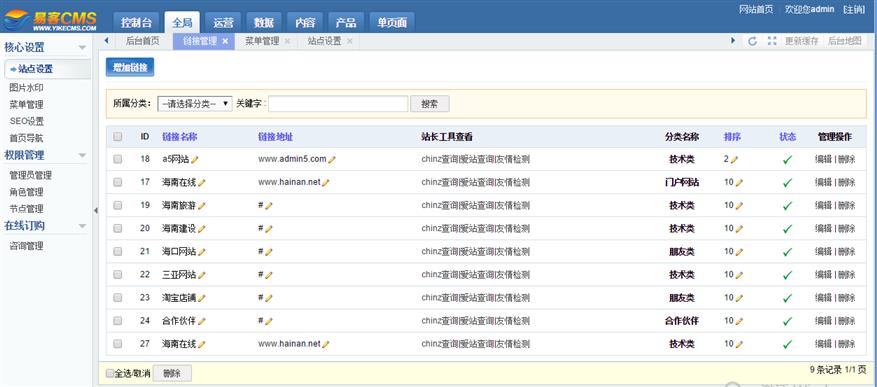
Task: Click the 搜索 search button
Action: point(430,103)
